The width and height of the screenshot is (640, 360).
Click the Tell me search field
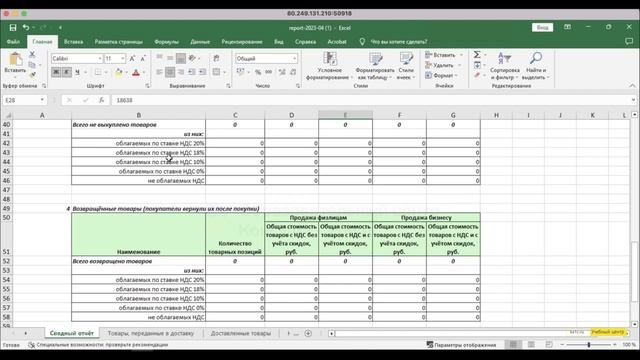(x=399, y=42)
